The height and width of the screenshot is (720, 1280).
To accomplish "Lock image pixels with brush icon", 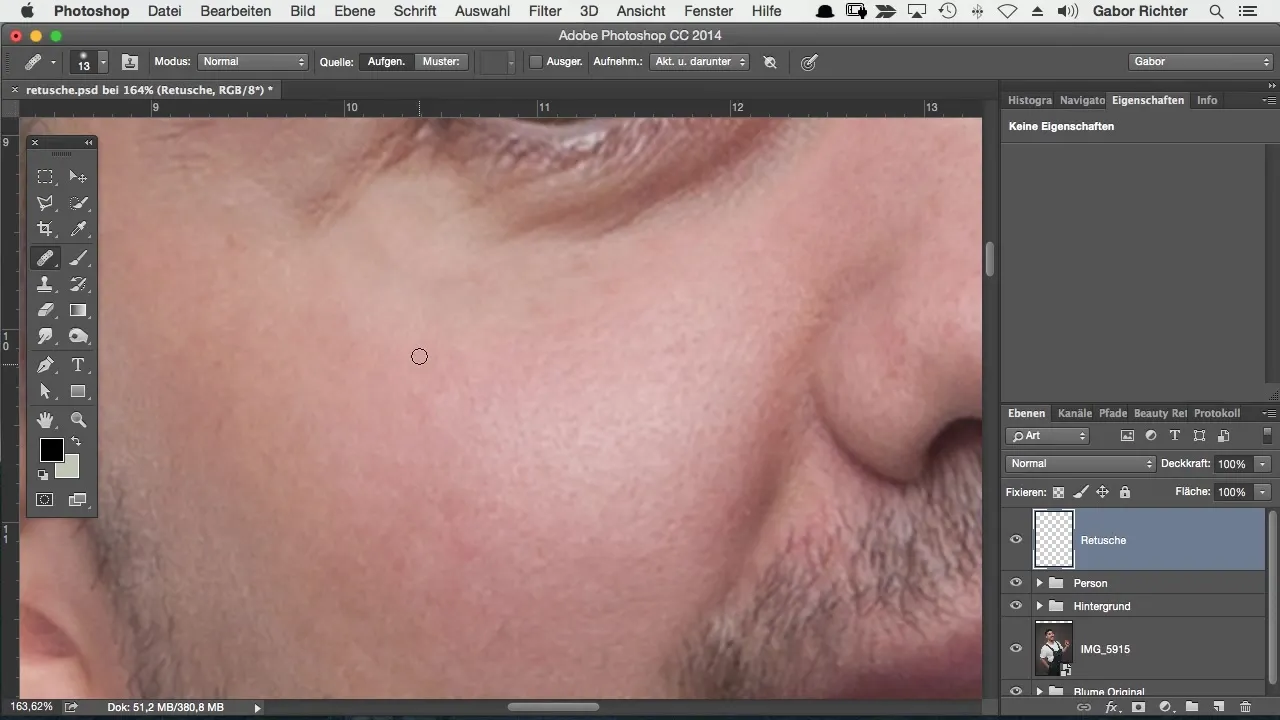I will pyautogui.click(x=1080, y=492).
